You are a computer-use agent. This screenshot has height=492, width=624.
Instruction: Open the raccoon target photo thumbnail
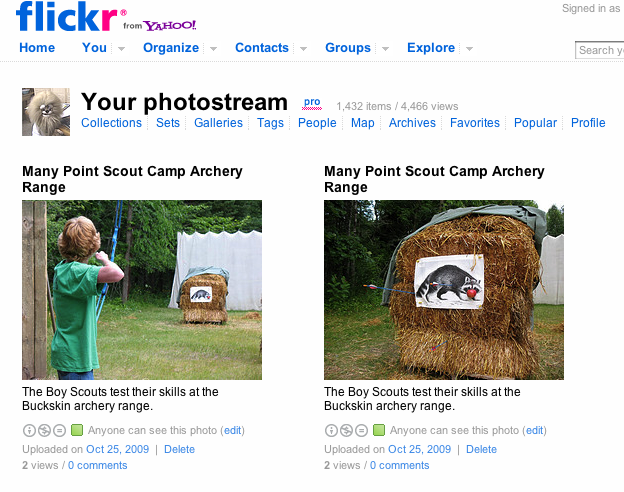click(x=444, y=290)
